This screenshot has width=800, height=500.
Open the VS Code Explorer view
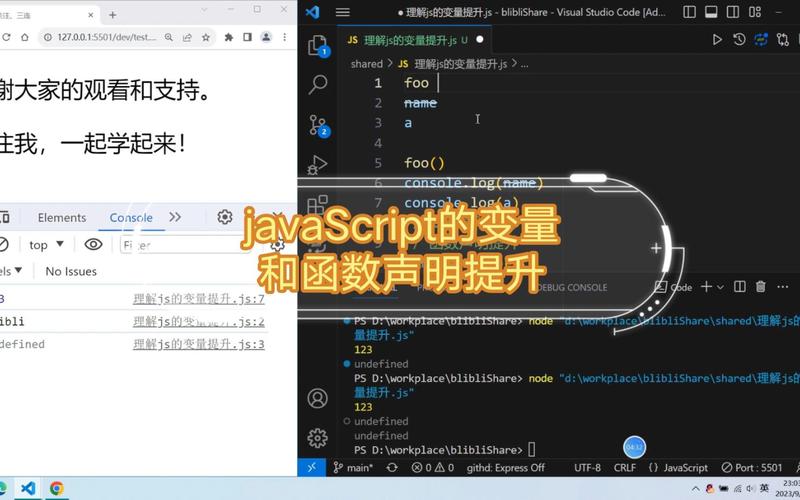(318, 45)
